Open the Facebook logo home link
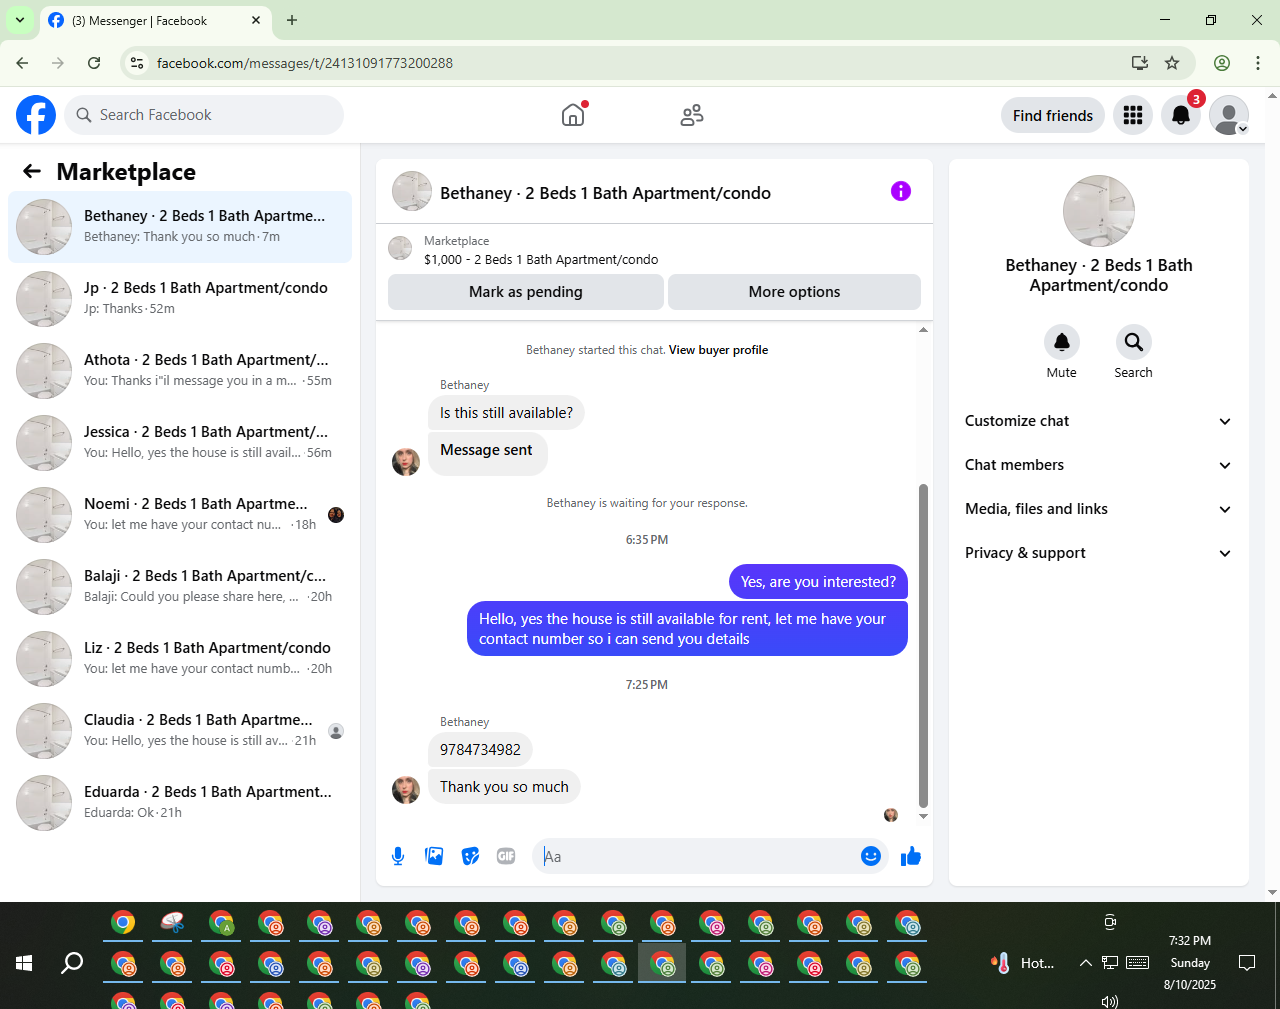Image resolution: width=1280 pixels, height=1009 pixels. [36, 115]
